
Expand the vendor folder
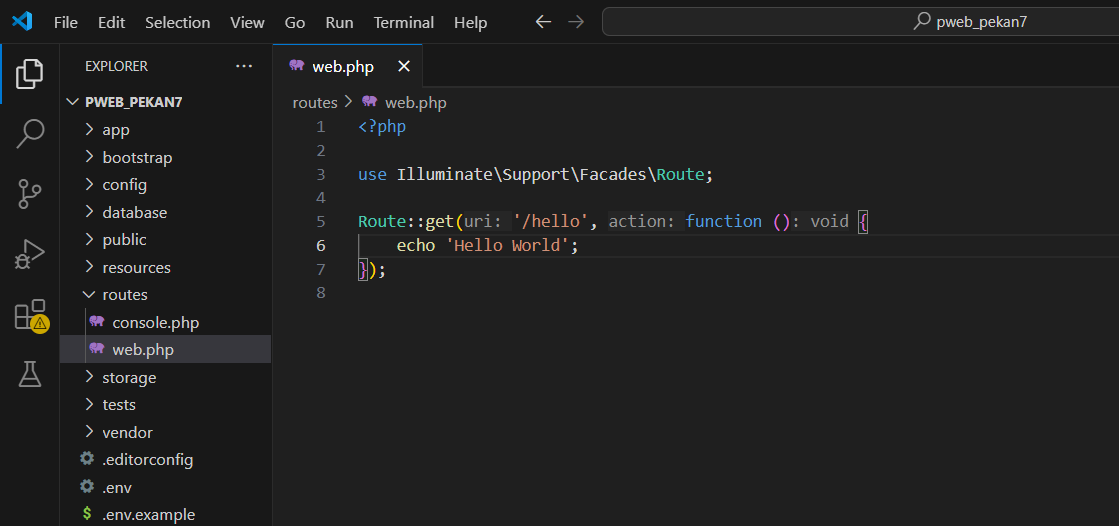click(x=126, y=433)
